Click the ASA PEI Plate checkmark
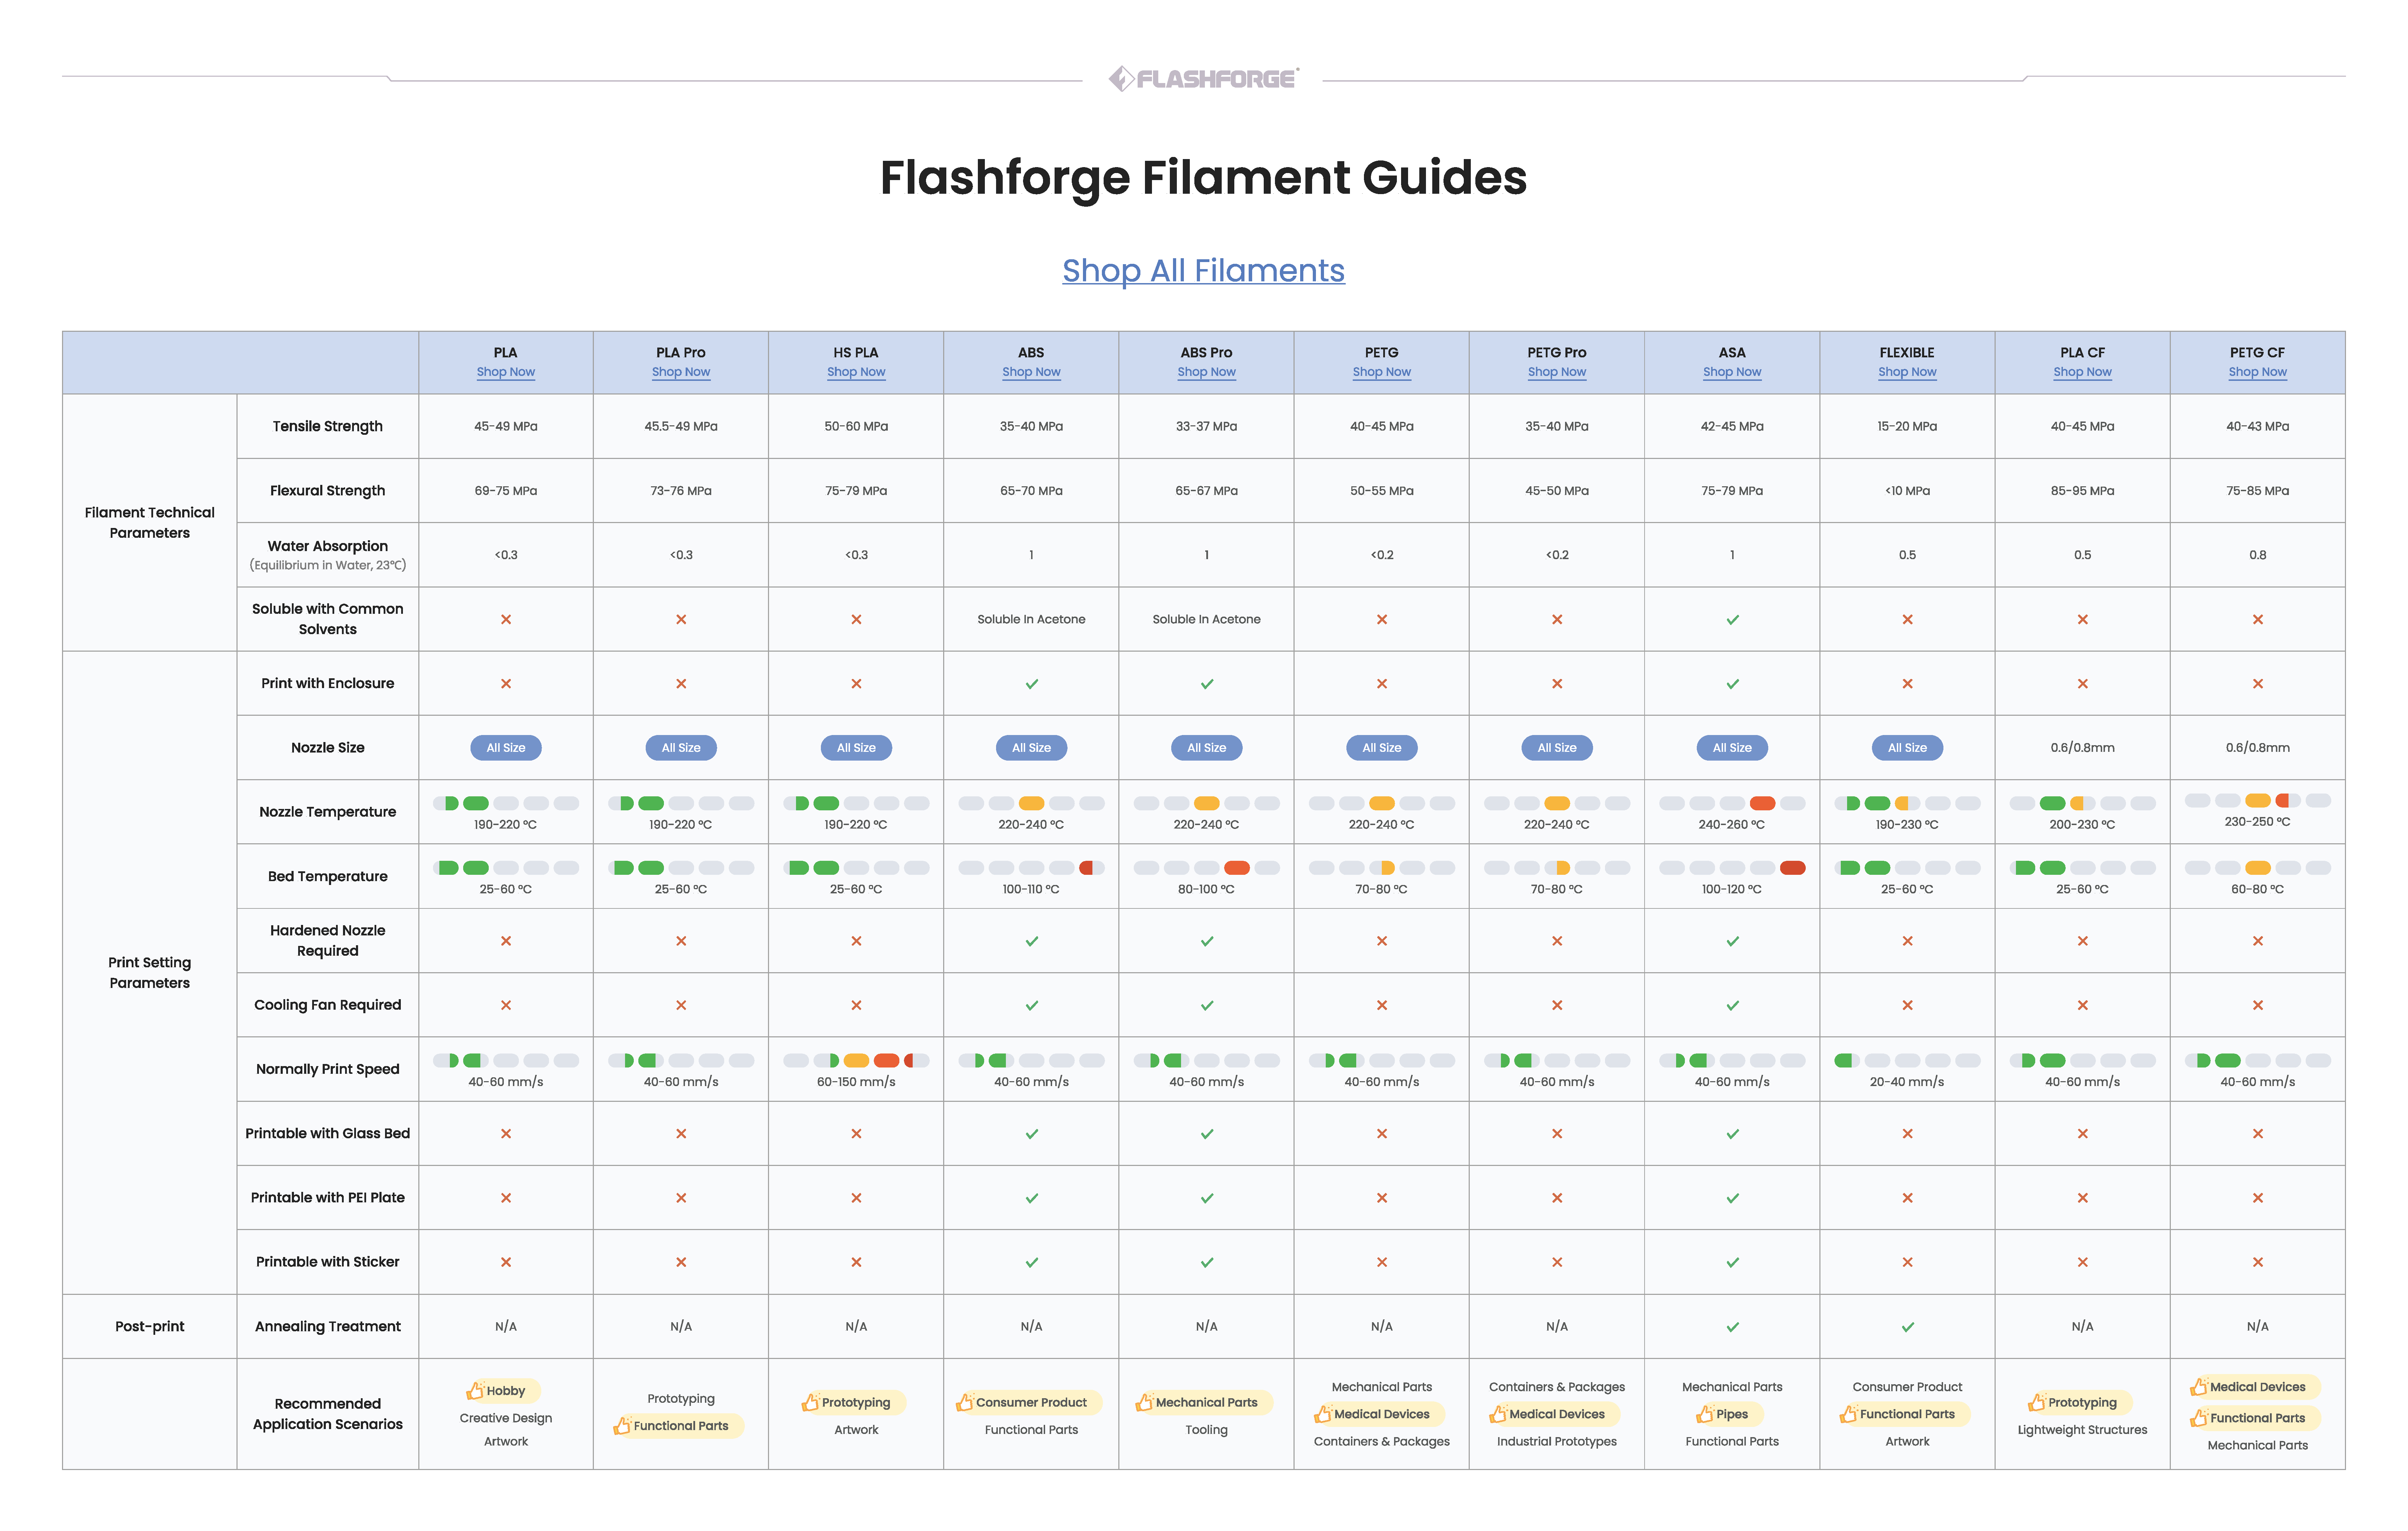The image size is (2408, 1531). point(1732,1198)
